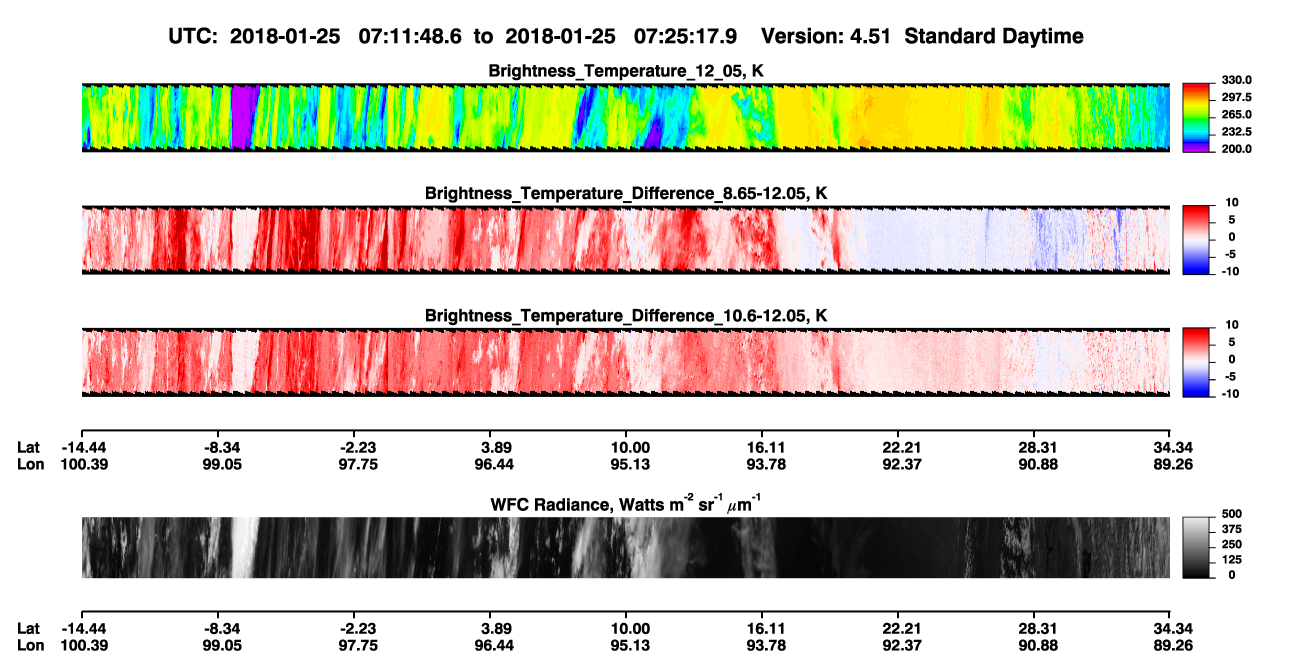Click the '265.0' colorbar label
Screen dimensions: 1300x667
pyautogui.click(x=1237, y=114)
